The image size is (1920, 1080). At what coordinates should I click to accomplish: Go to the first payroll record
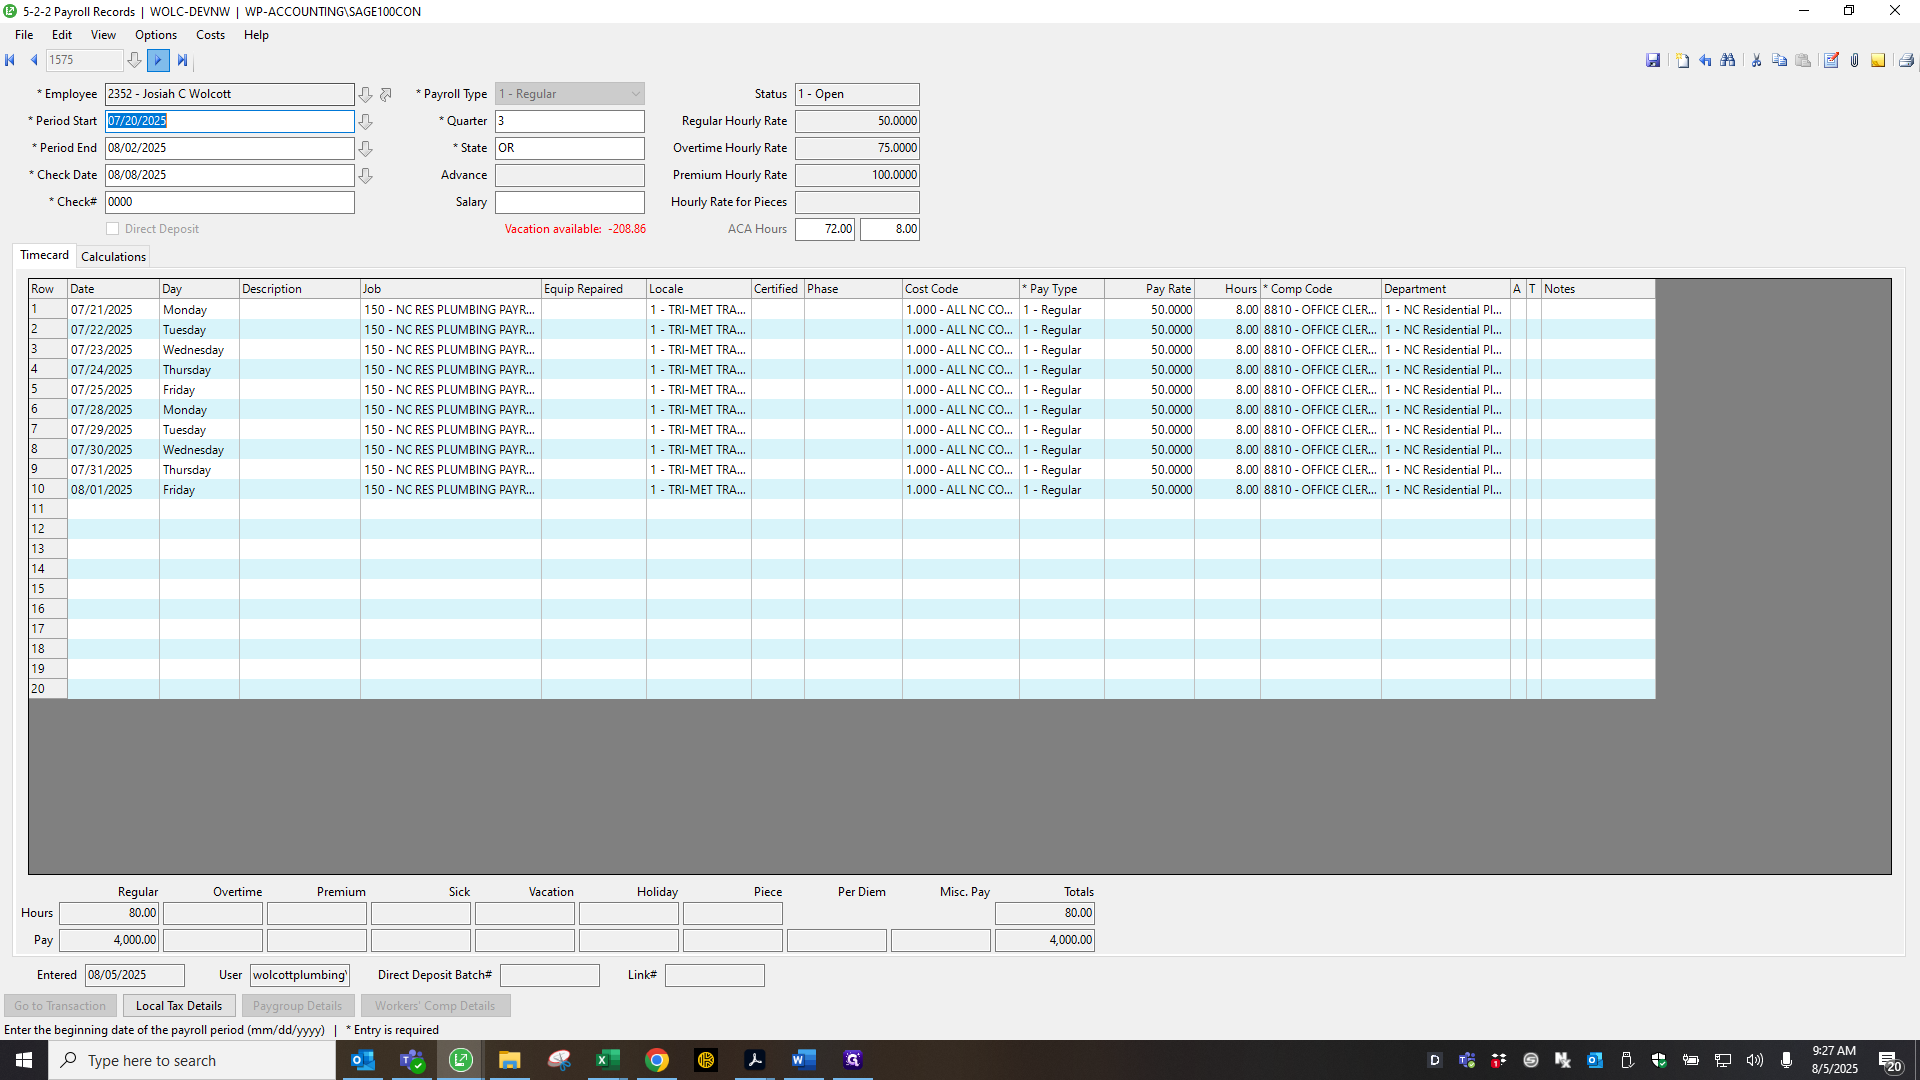click(x=10, y=60)
